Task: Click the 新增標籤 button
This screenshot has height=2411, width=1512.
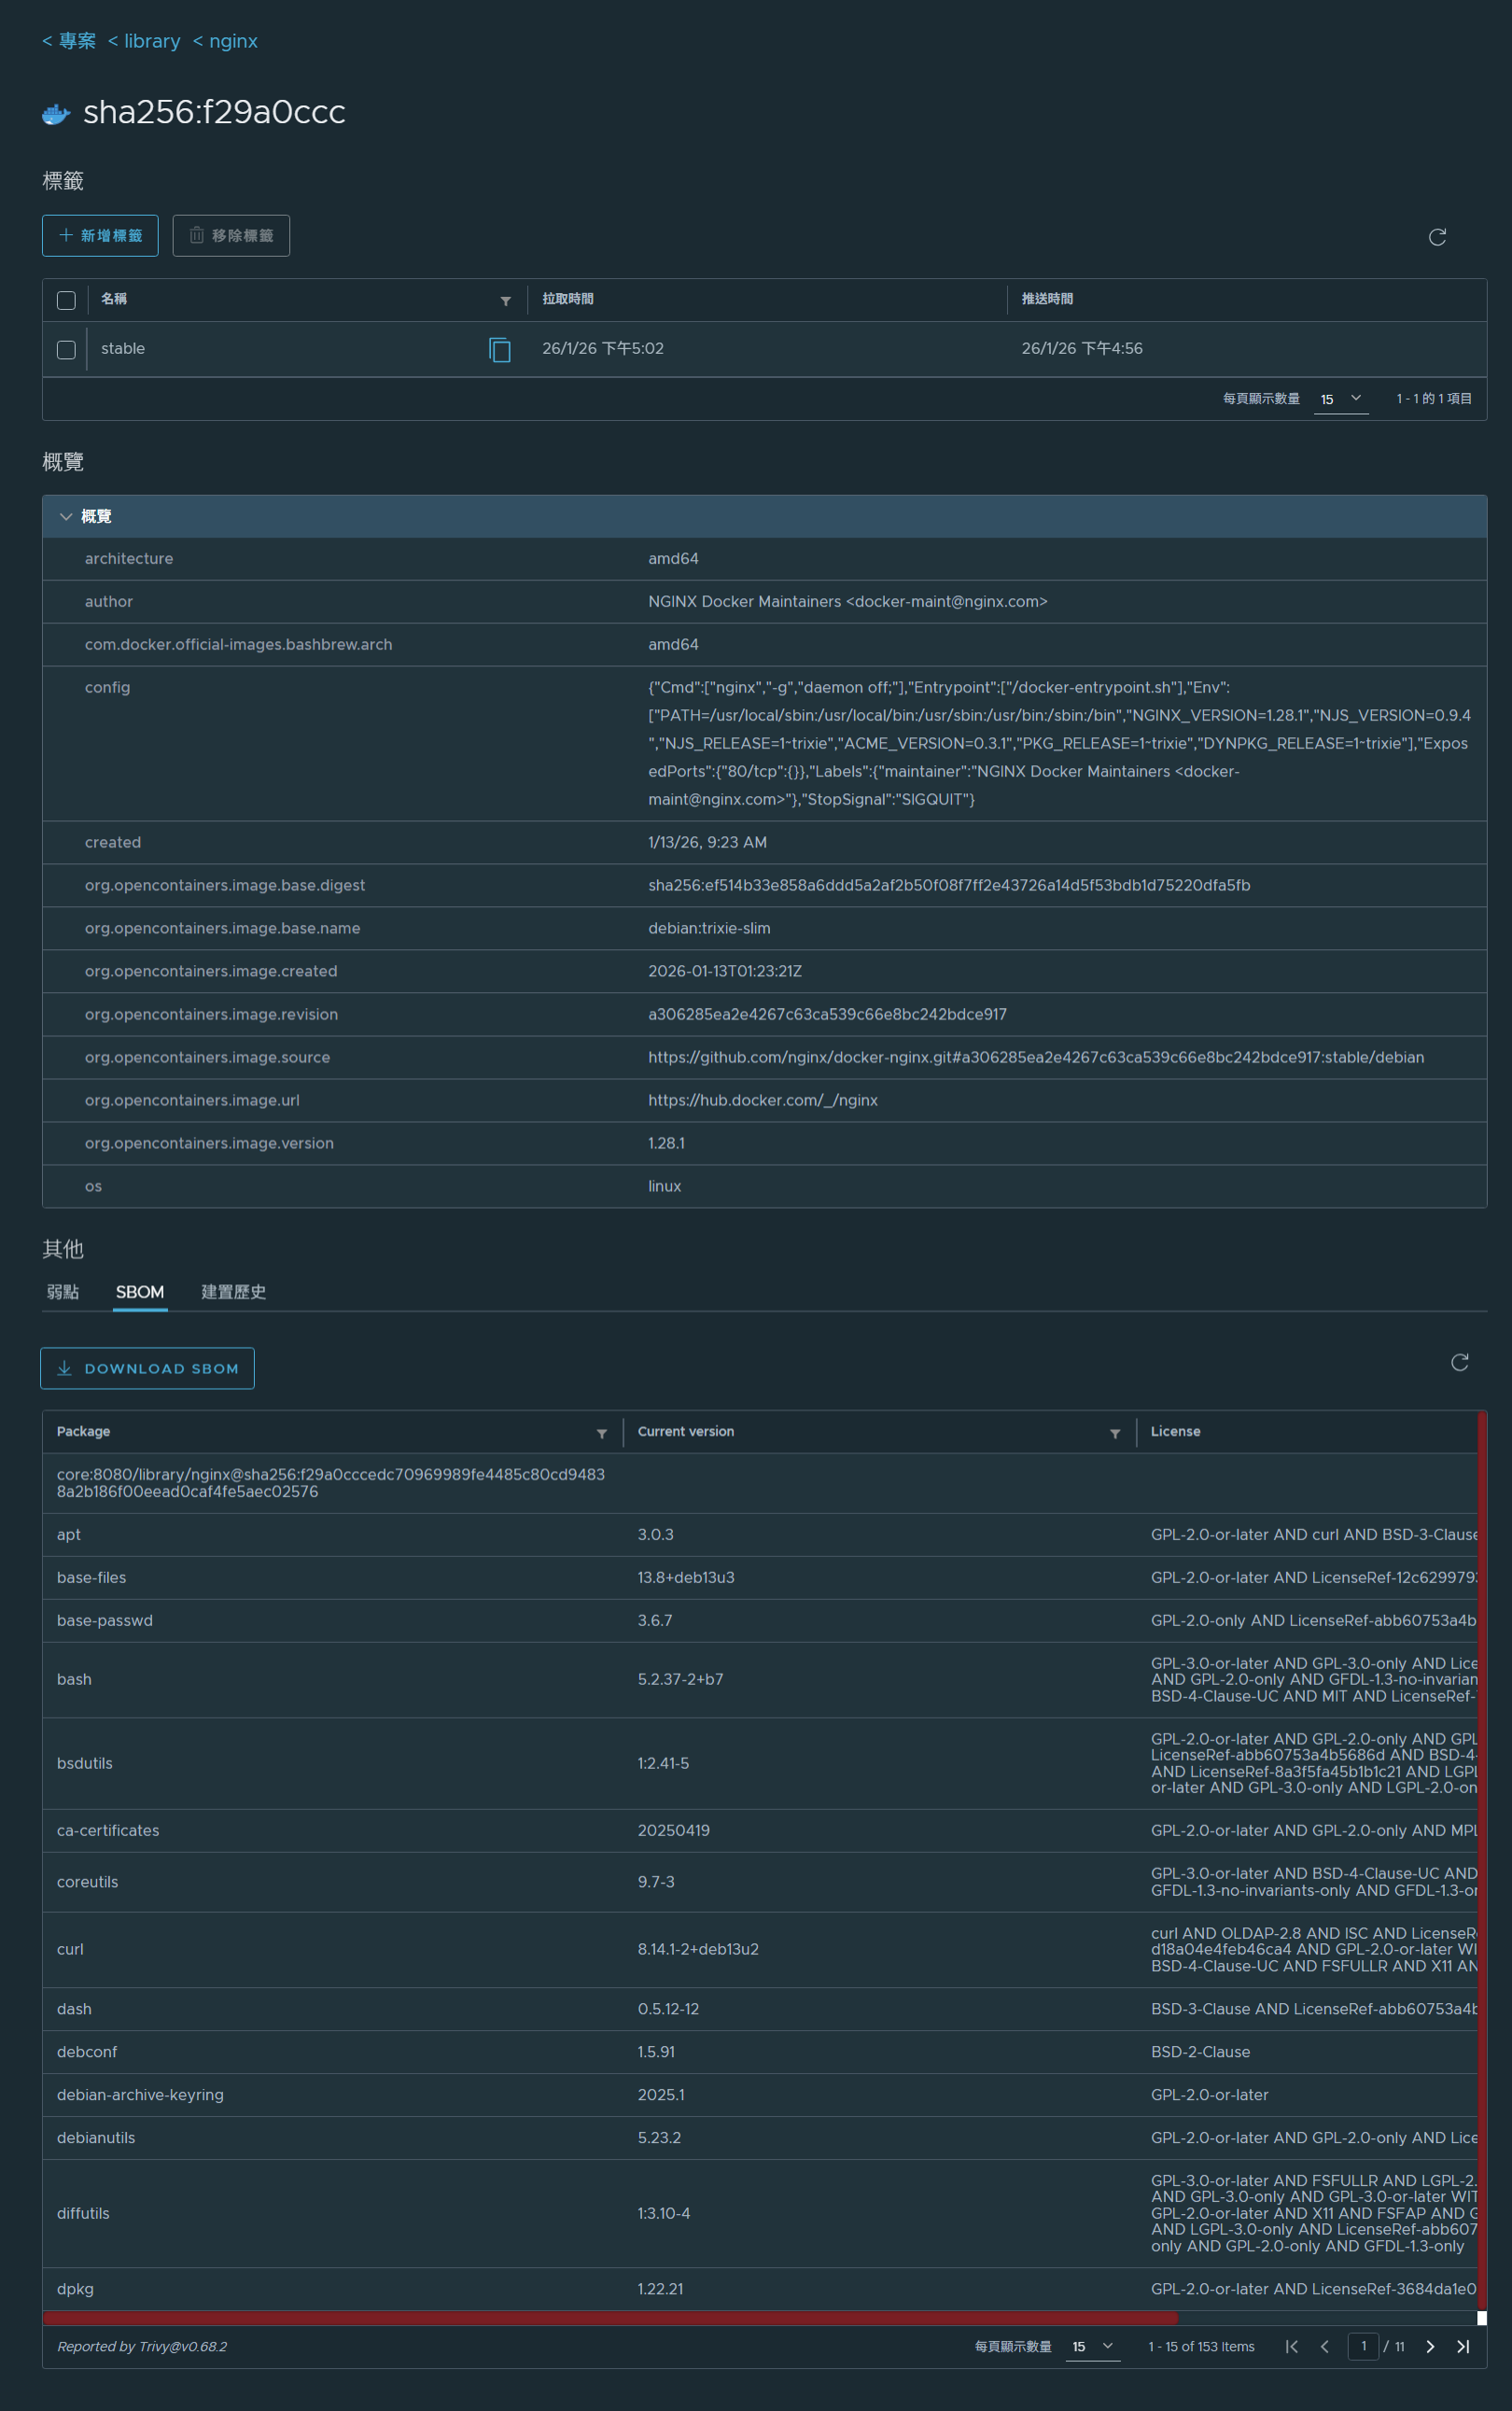Action: tap(100, 236)
